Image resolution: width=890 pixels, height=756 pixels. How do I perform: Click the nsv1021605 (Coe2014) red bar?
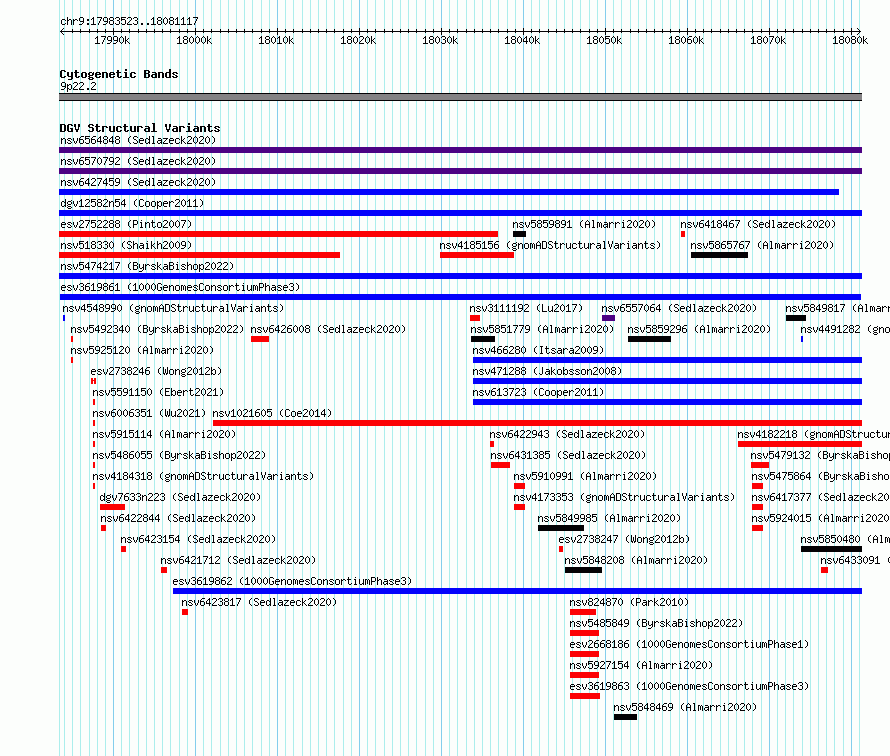pos(538,423)
